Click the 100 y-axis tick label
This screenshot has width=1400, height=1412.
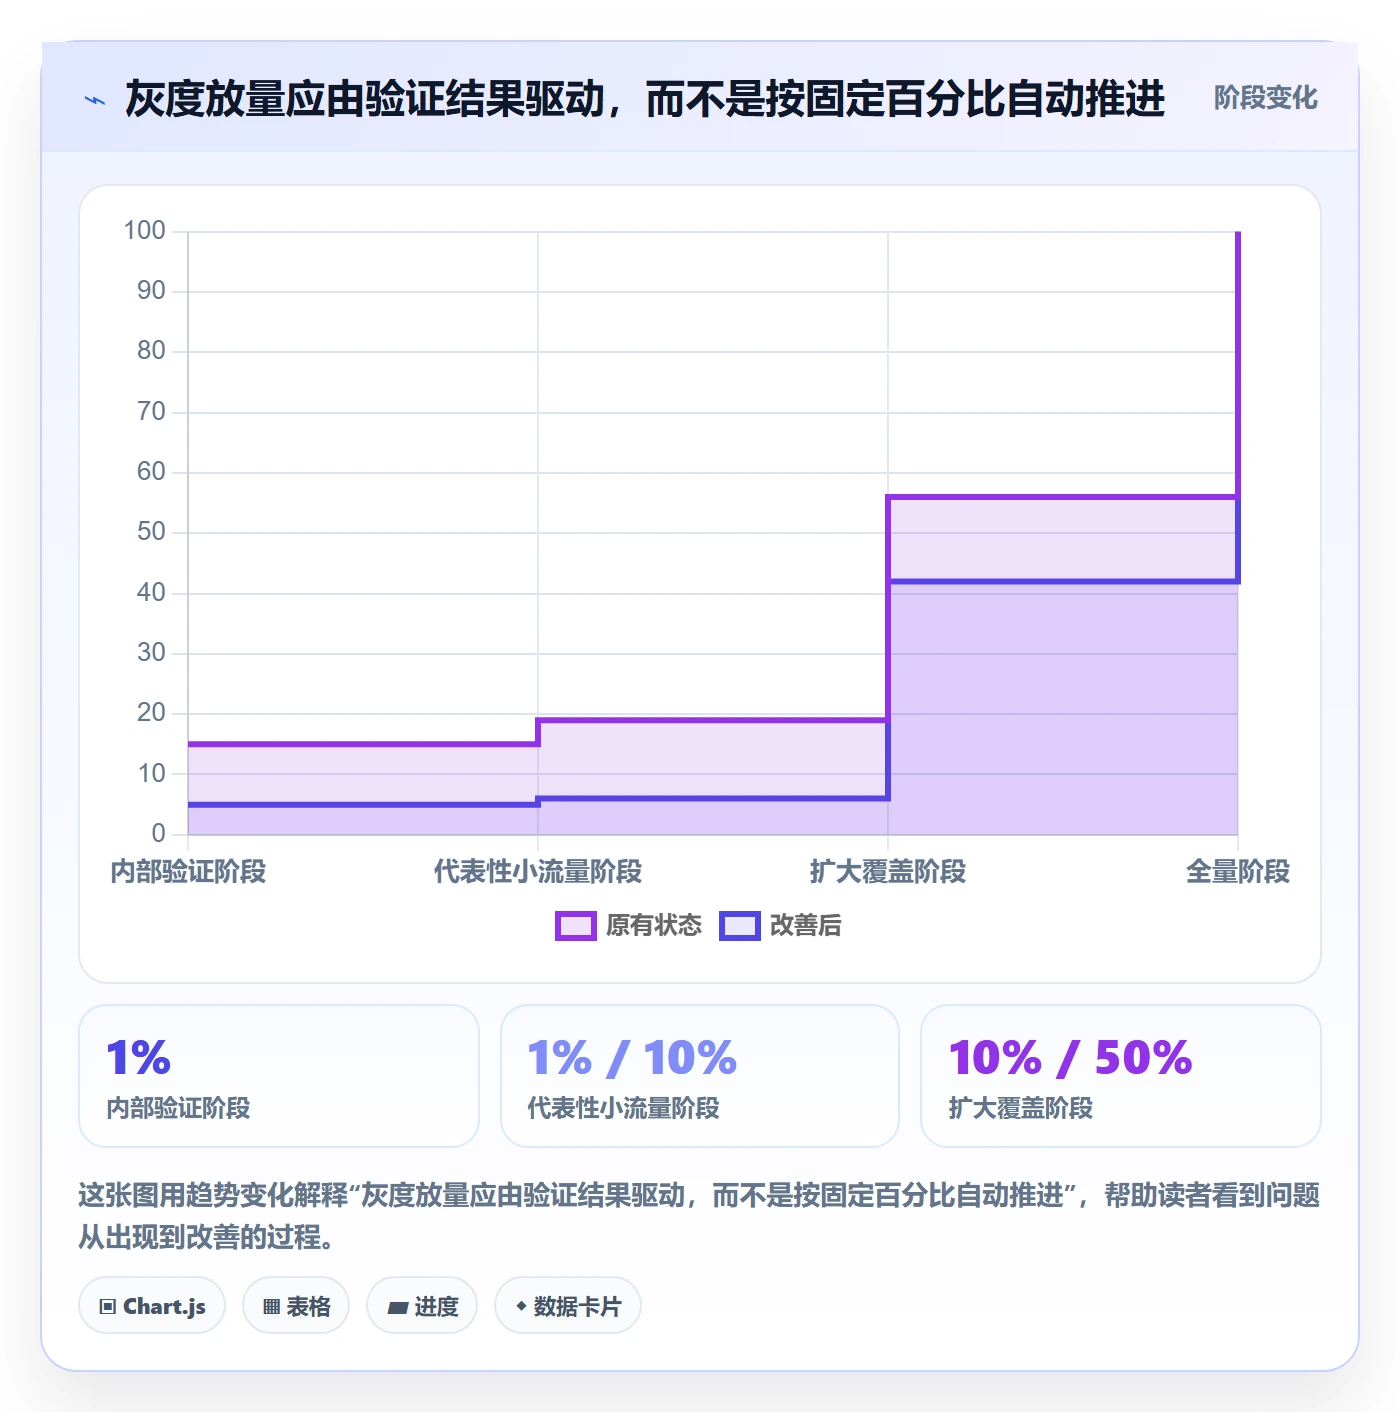[144, 231]
